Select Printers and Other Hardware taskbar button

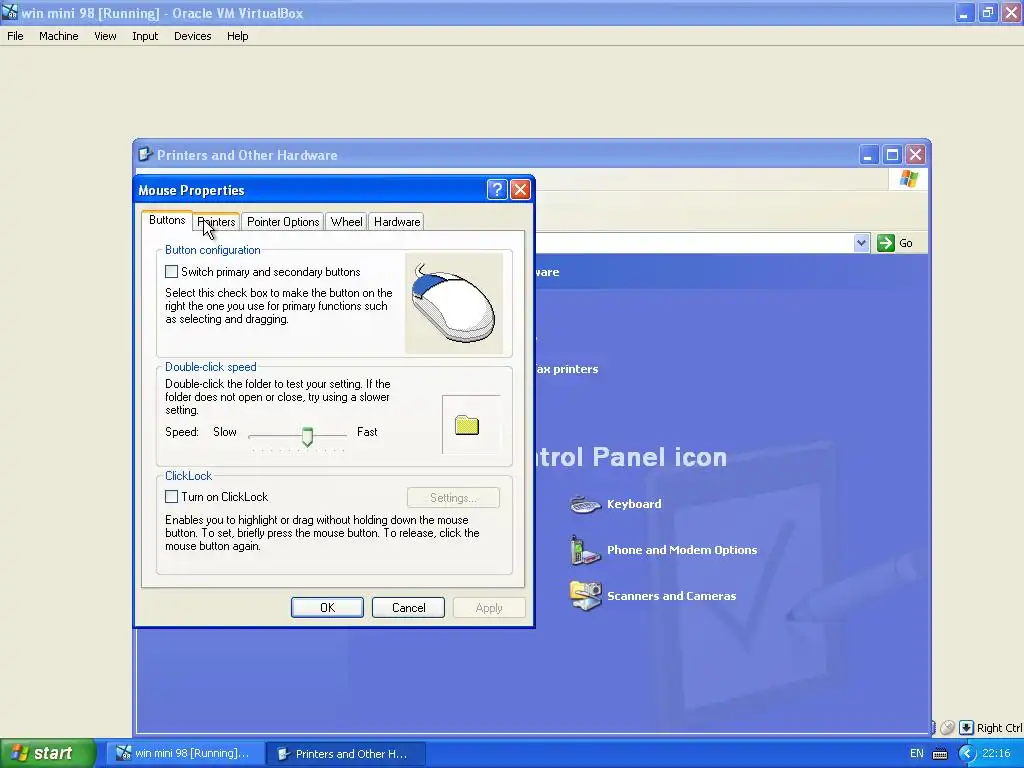pyautogui.click(x=347, y=754)
